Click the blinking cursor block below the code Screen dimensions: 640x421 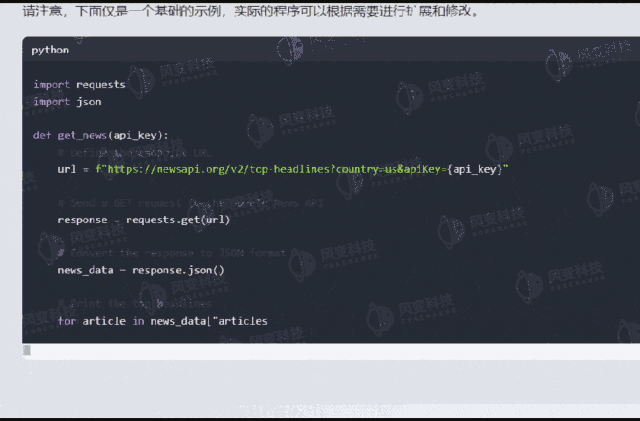[x=27, y=350]
